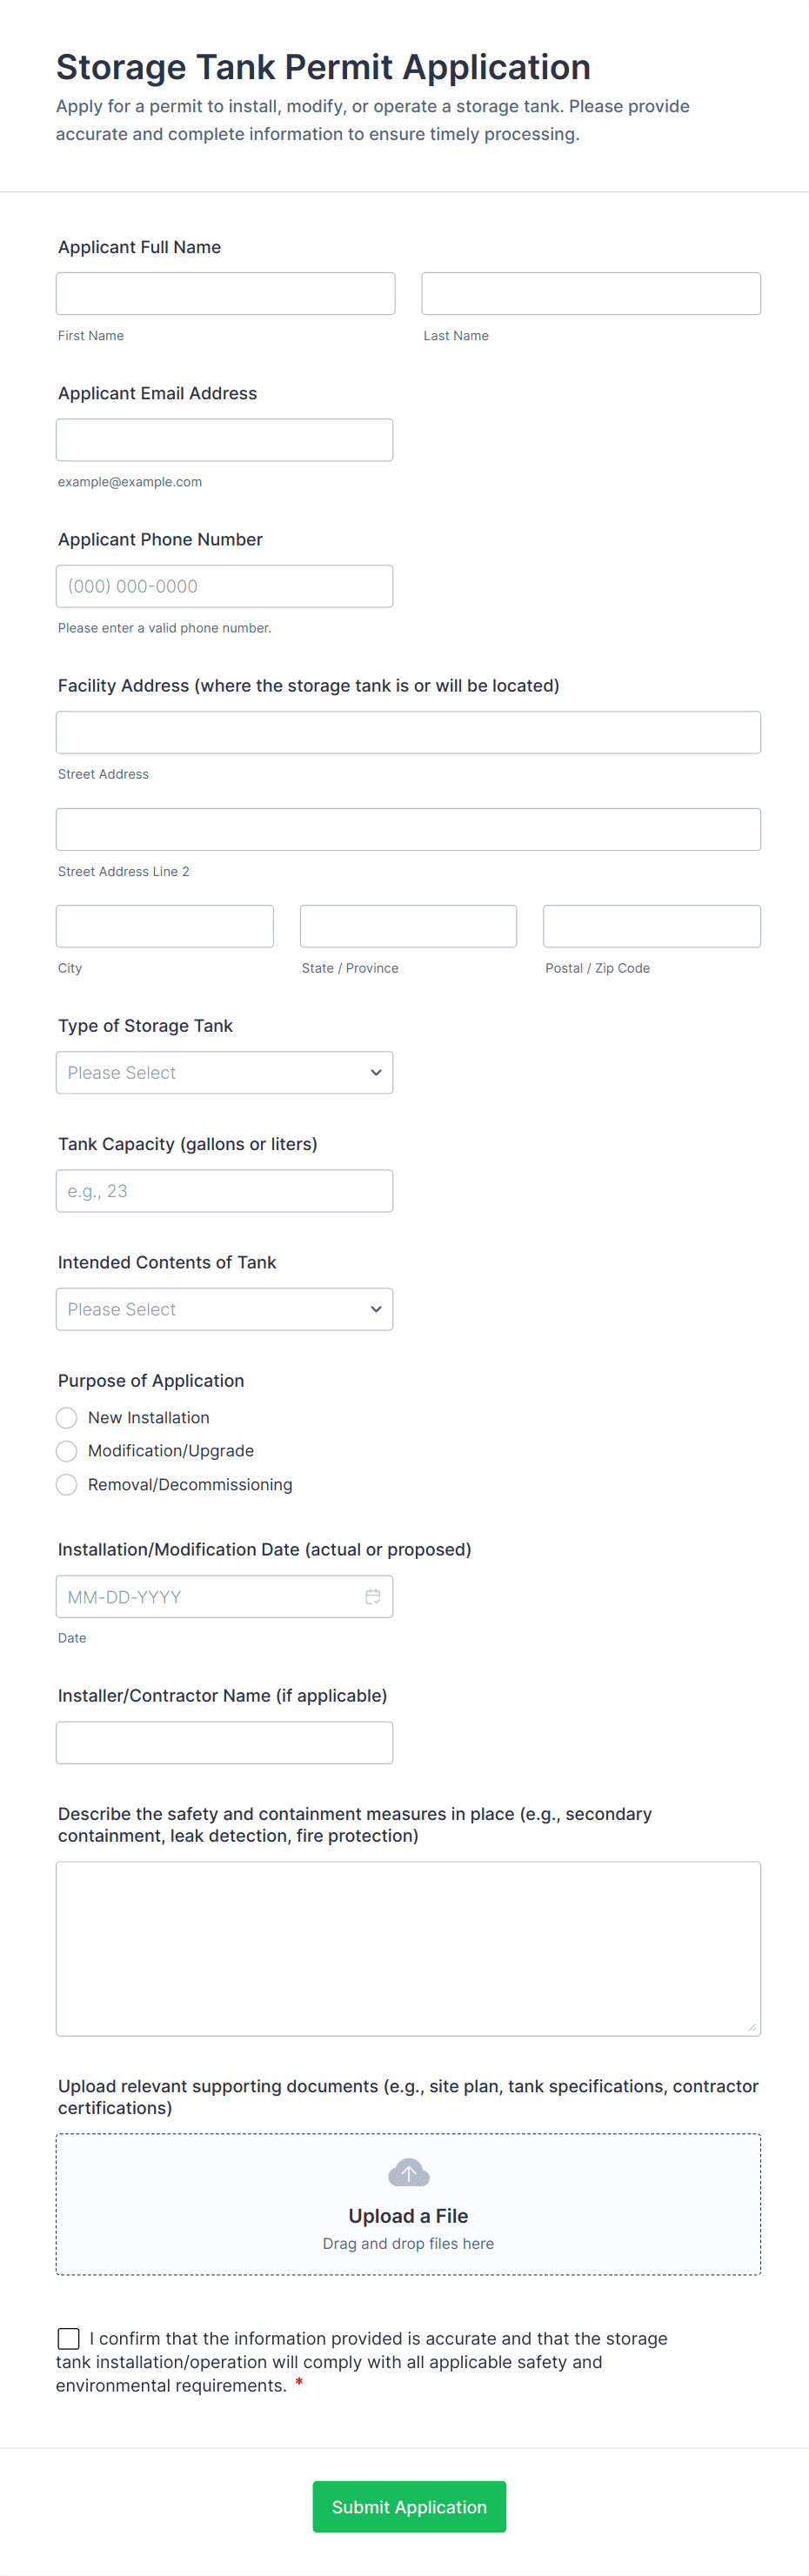The height and width of the screenshot is (2576, 809).
Task: Click the Applicant Phone Number field
Action: coord(224,586)
